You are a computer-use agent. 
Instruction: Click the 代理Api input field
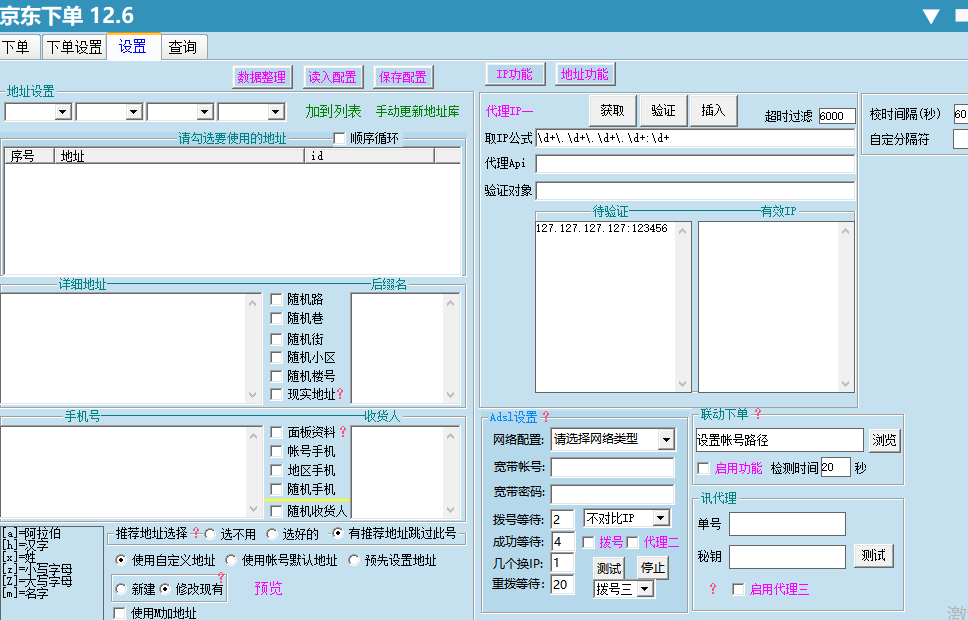(695, 164)
